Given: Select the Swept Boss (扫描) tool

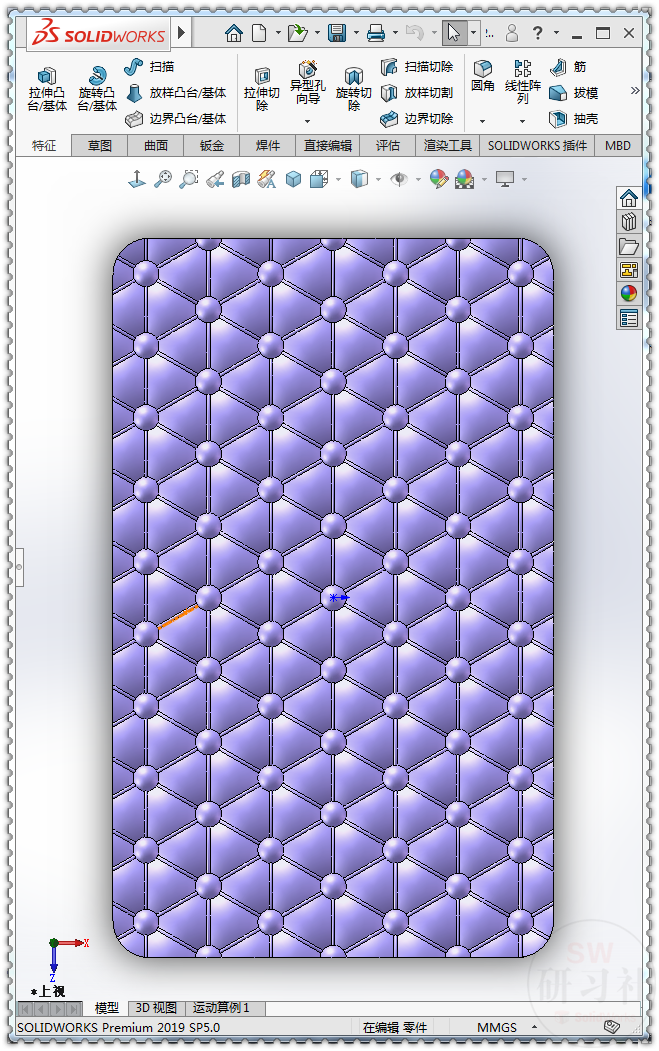Looking at the screenshot, I should coord(149,66).
